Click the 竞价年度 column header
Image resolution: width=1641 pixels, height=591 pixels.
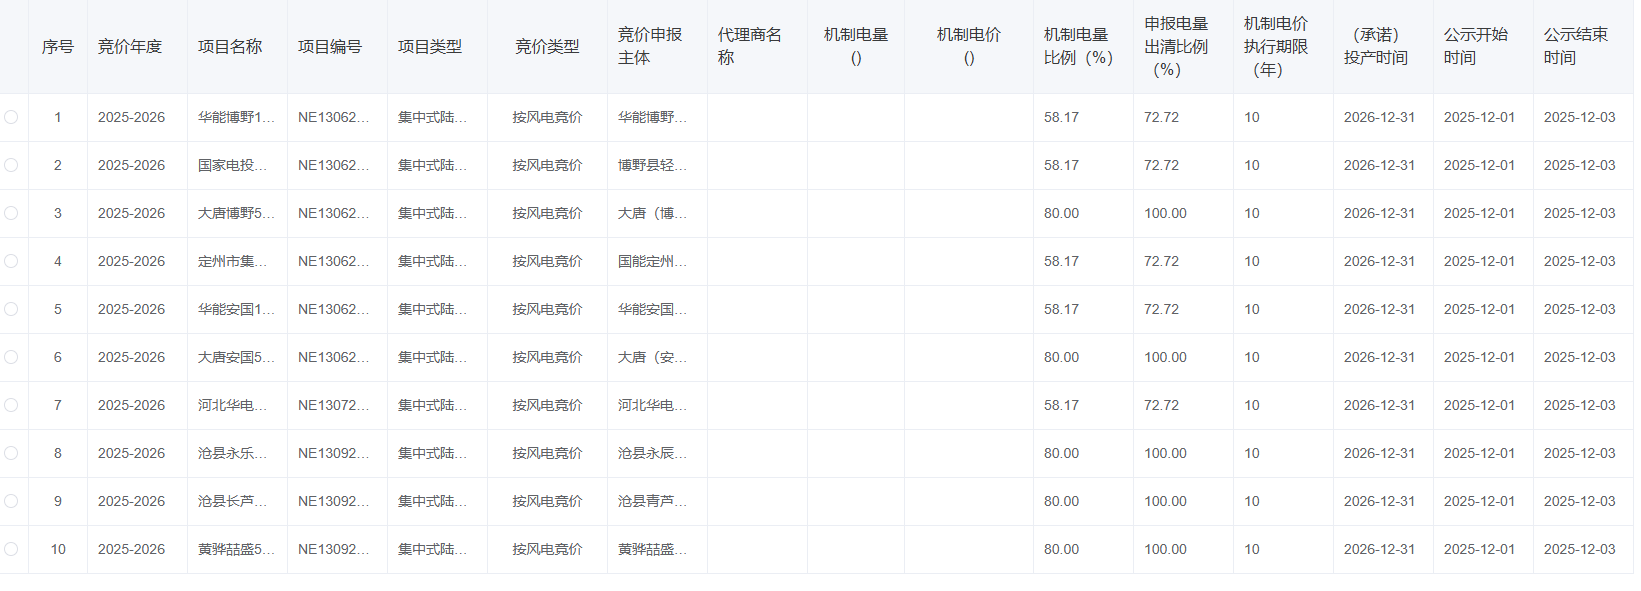click(130, 47)
